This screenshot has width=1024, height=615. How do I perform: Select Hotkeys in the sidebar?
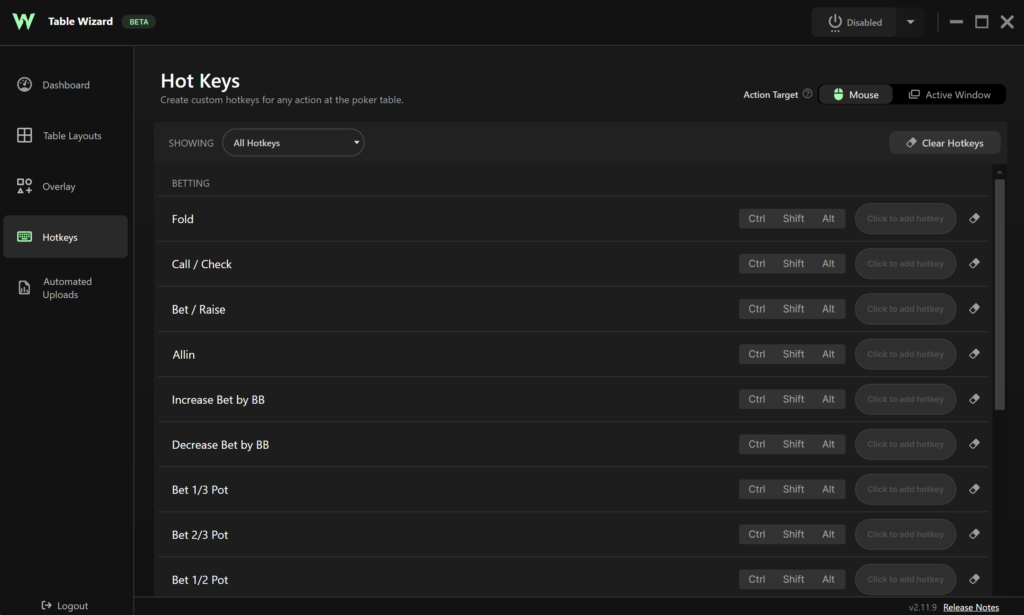tap(65, 237)
